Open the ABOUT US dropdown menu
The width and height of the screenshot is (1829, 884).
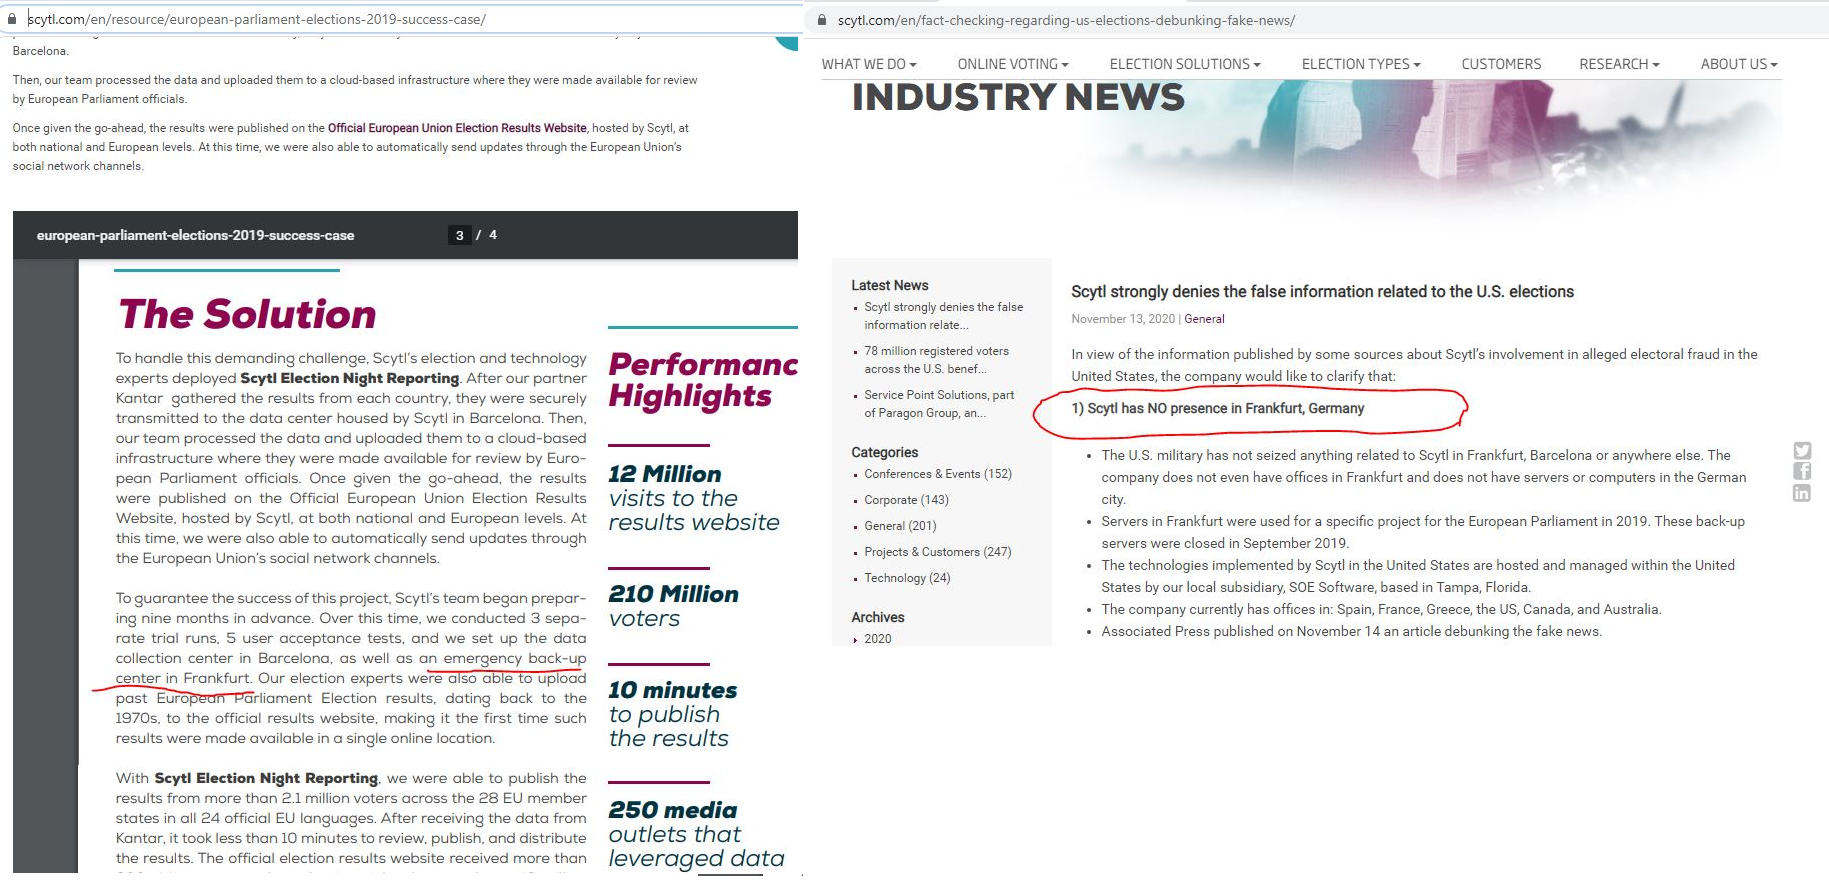[1739, 64]
